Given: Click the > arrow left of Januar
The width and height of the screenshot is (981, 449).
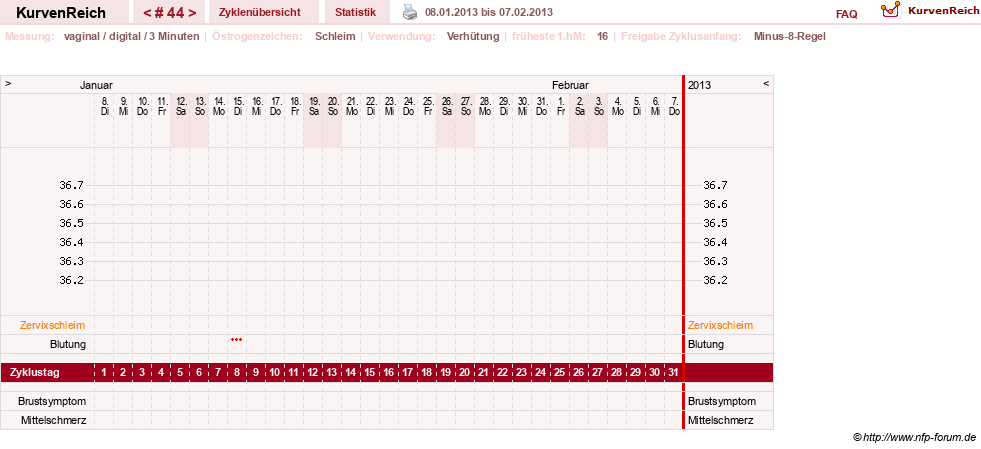Looking at the screenshot, I should [8, 83].
